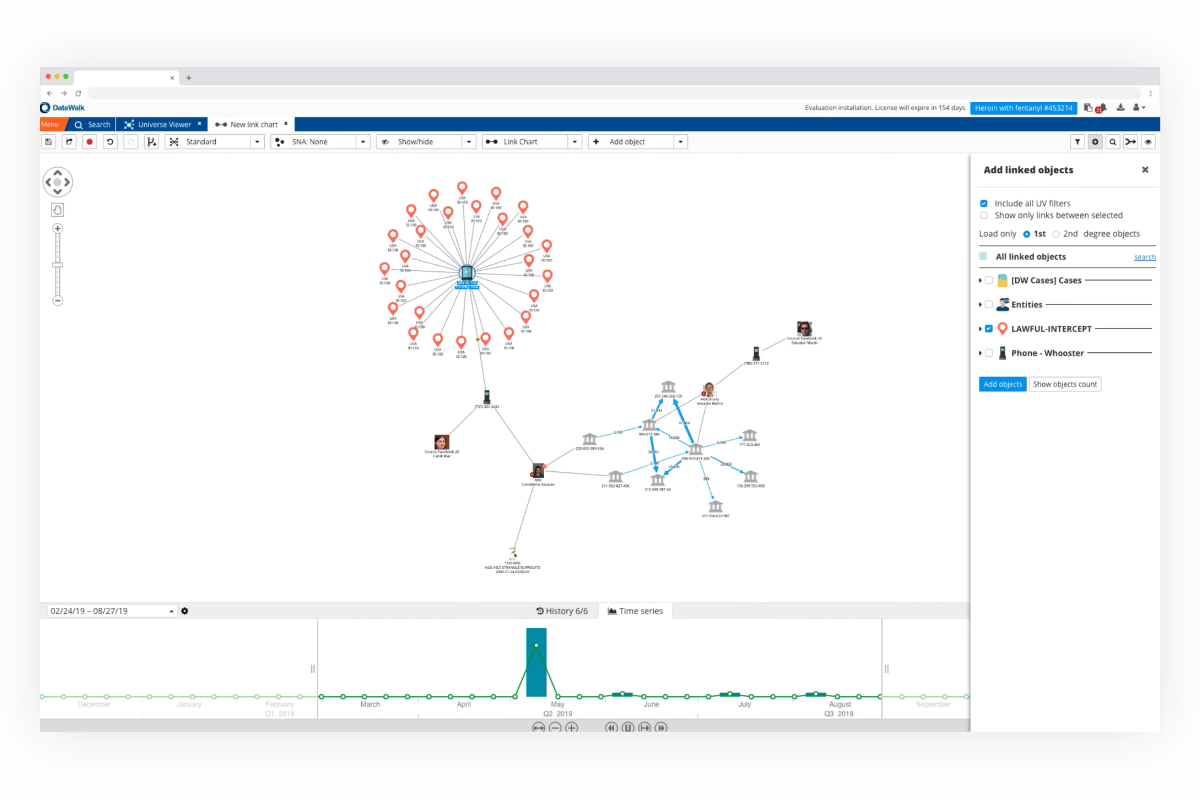Check the [DW Cases] Cases checkbox

coord(989,281)
